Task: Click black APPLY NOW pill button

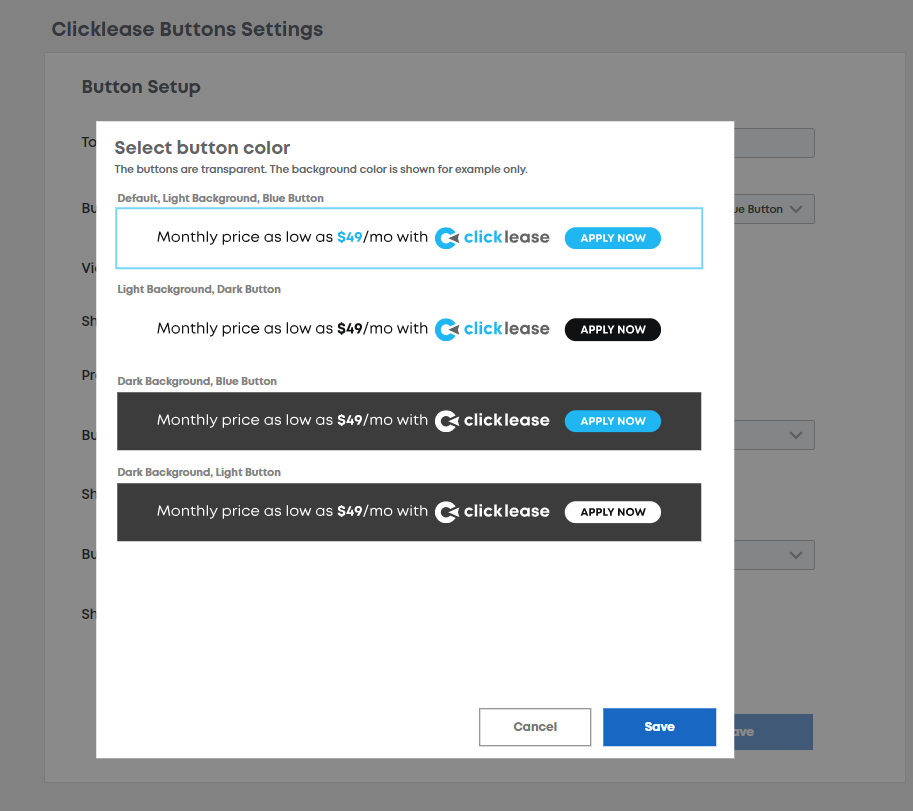Action: pos(613,330)
